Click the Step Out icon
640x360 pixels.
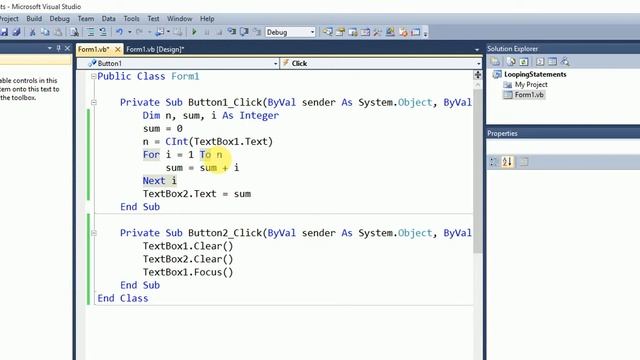(257, 32)
